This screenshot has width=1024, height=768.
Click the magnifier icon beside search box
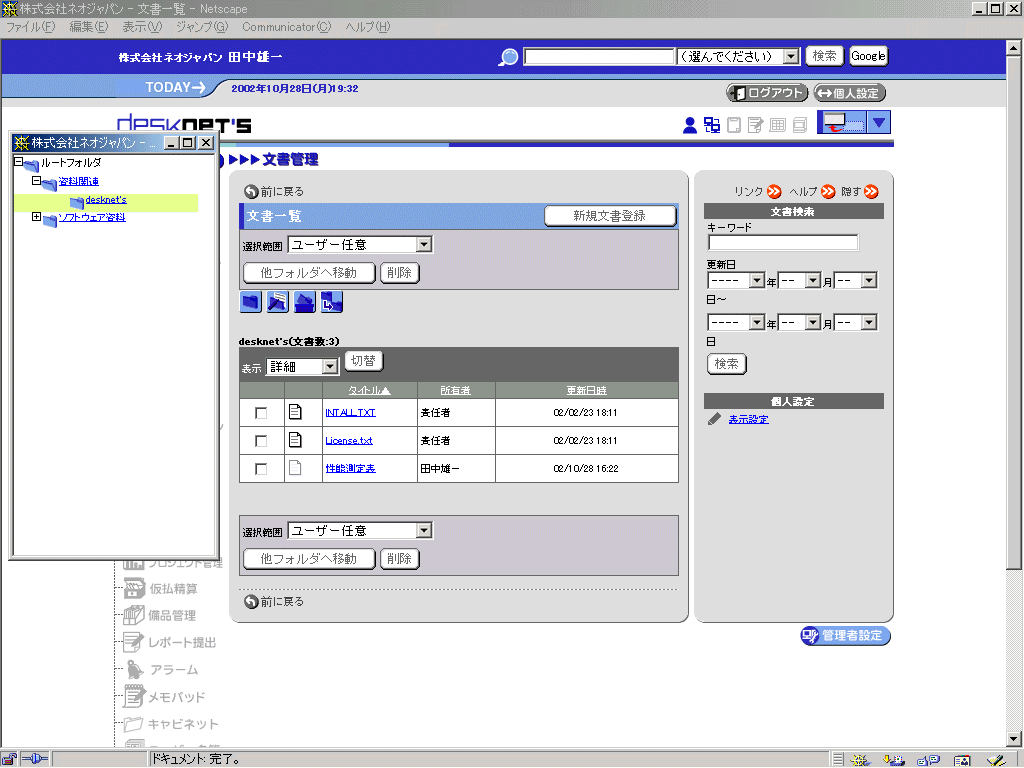coord(509,57)
